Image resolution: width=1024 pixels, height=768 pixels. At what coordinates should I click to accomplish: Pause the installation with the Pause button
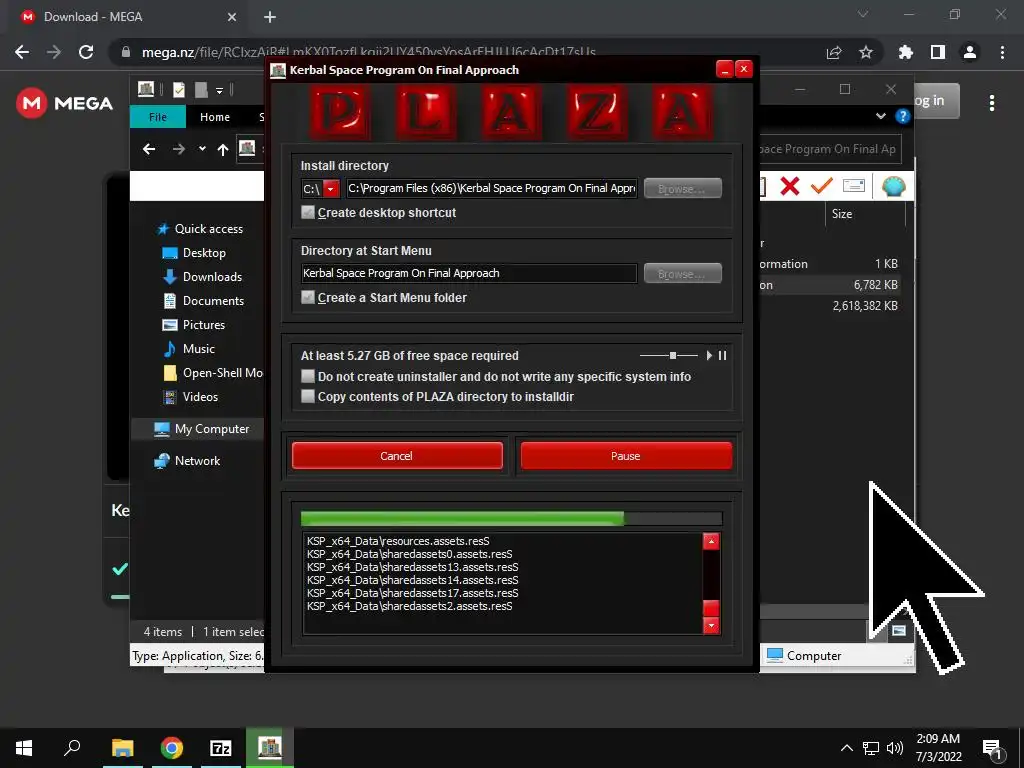[626, 456]
